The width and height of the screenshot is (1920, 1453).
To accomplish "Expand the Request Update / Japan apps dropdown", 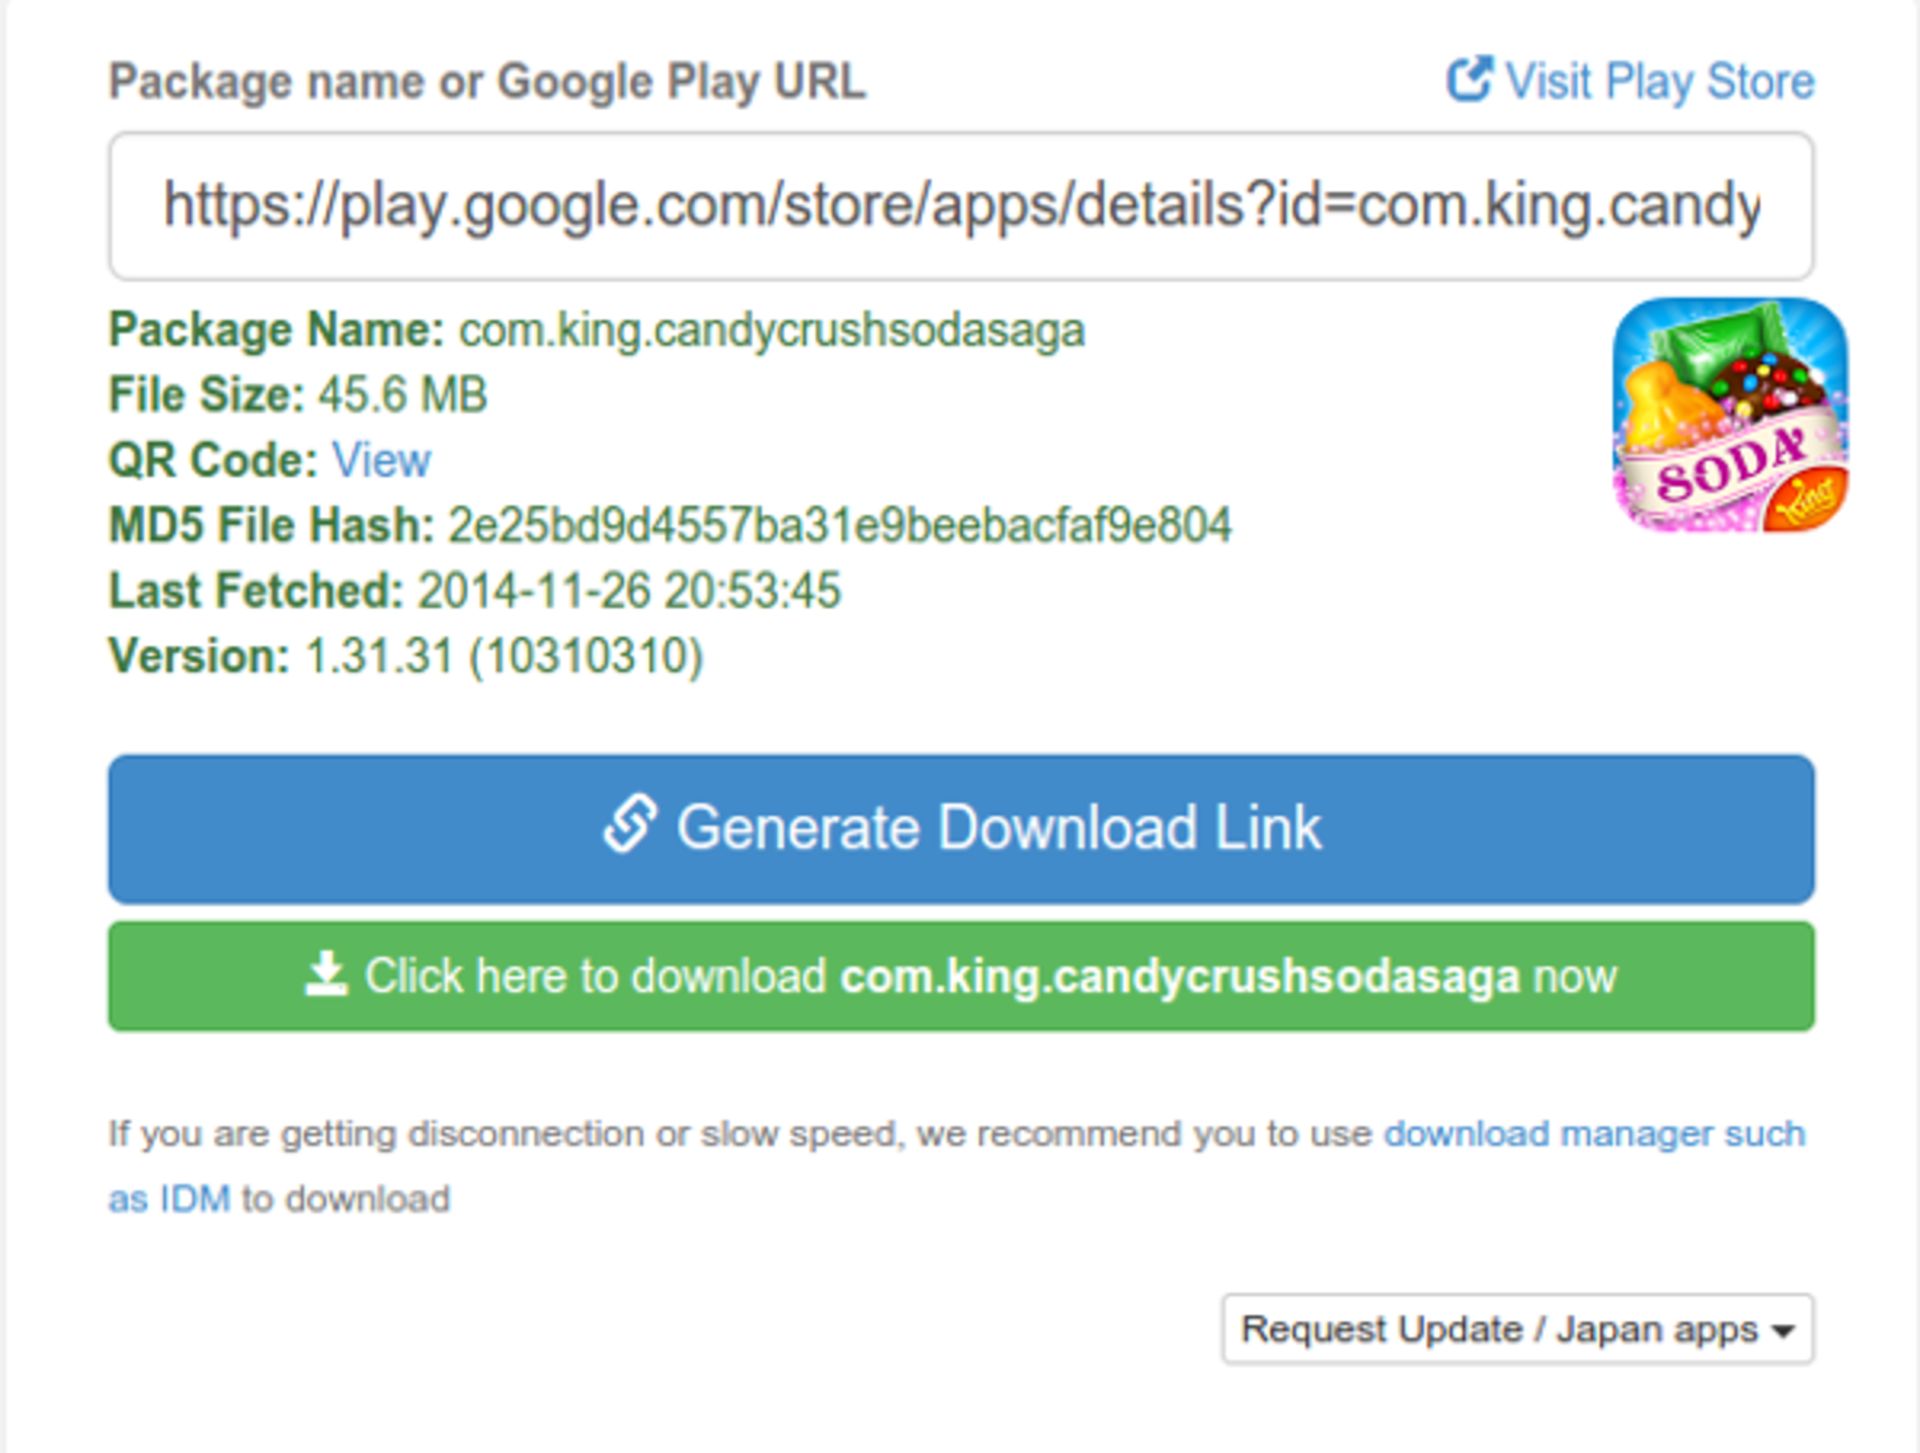I will click(1517, 1329).
